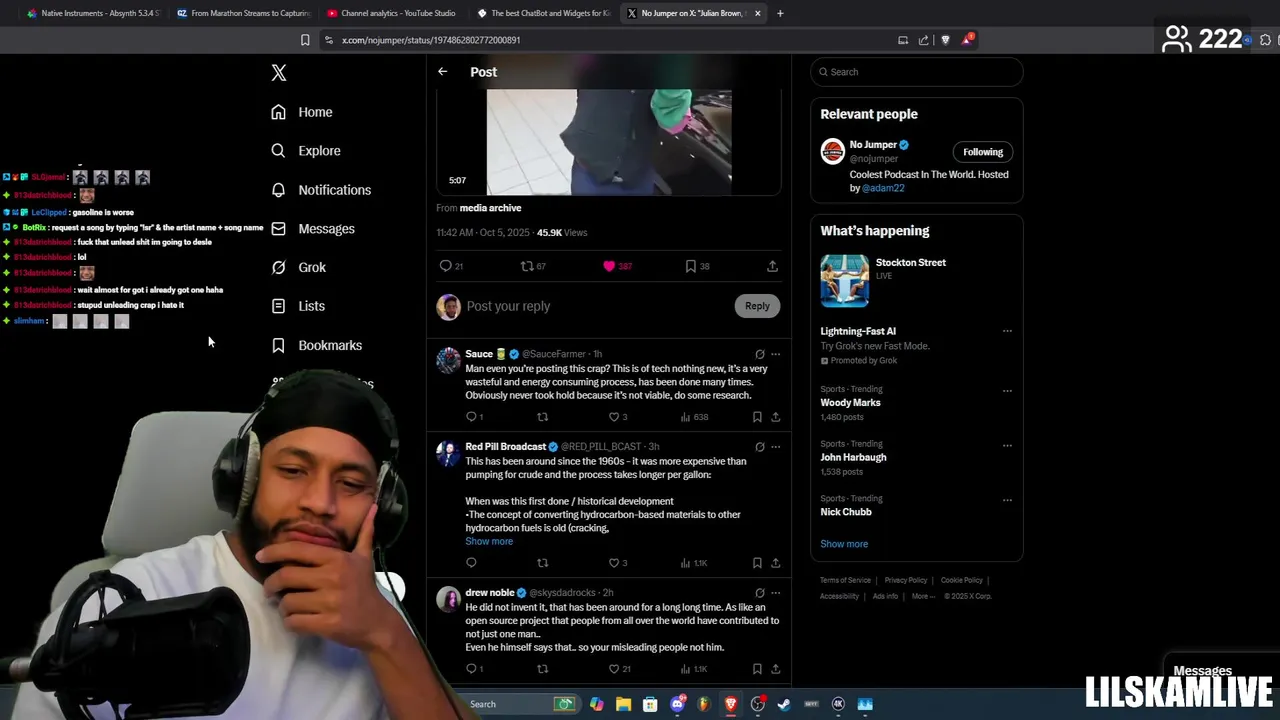Click Grok icon on Sauce reply
Image resolution: width=1280 pixels, height=720 pixels.
coord(760,354)
